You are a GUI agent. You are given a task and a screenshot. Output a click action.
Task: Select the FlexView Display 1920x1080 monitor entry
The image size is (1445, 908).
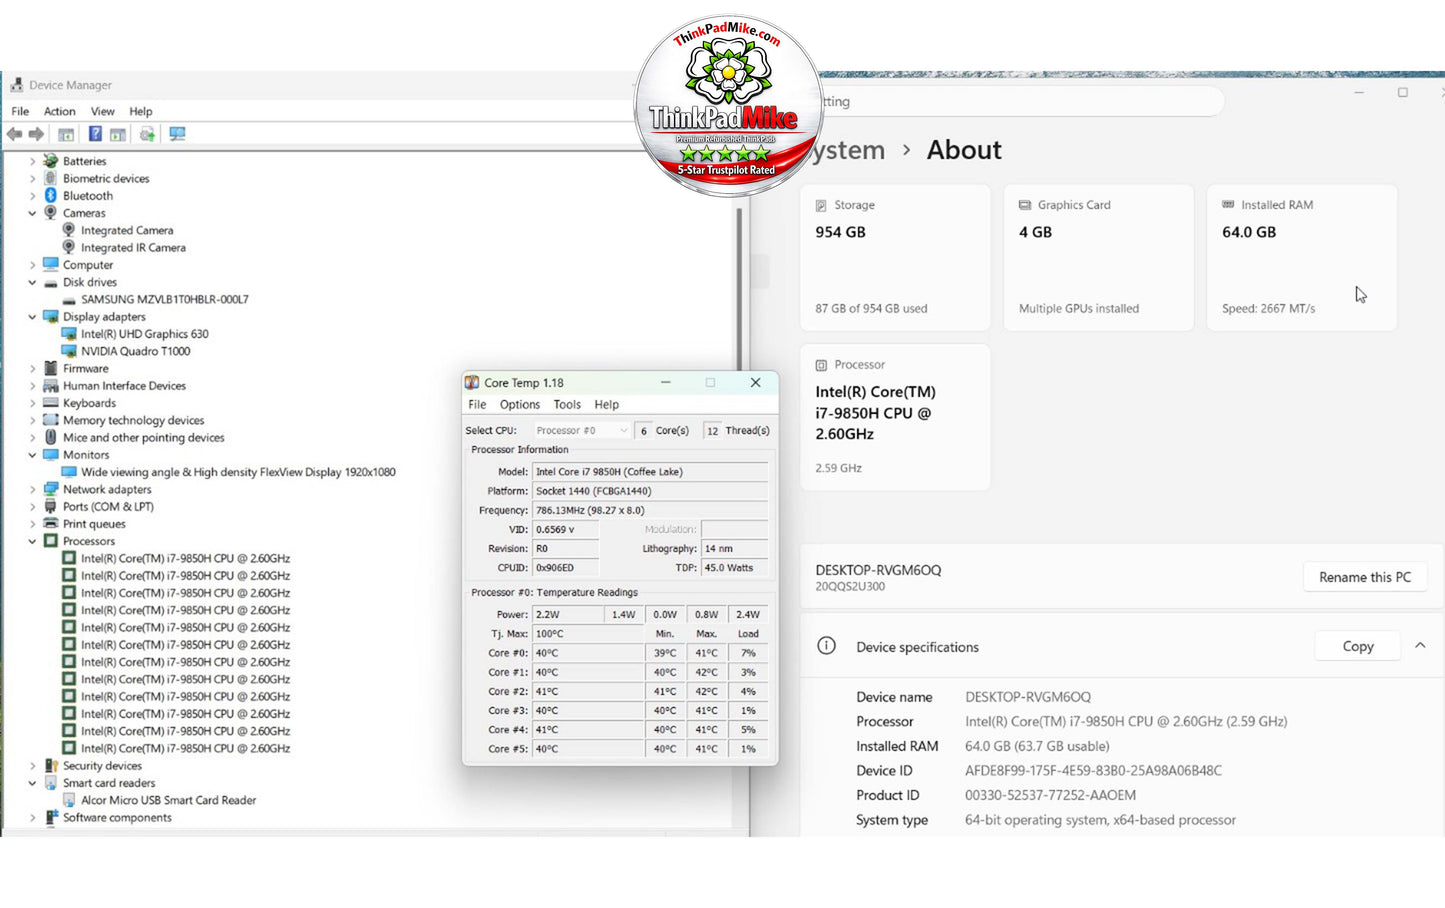tap(238, 472)
